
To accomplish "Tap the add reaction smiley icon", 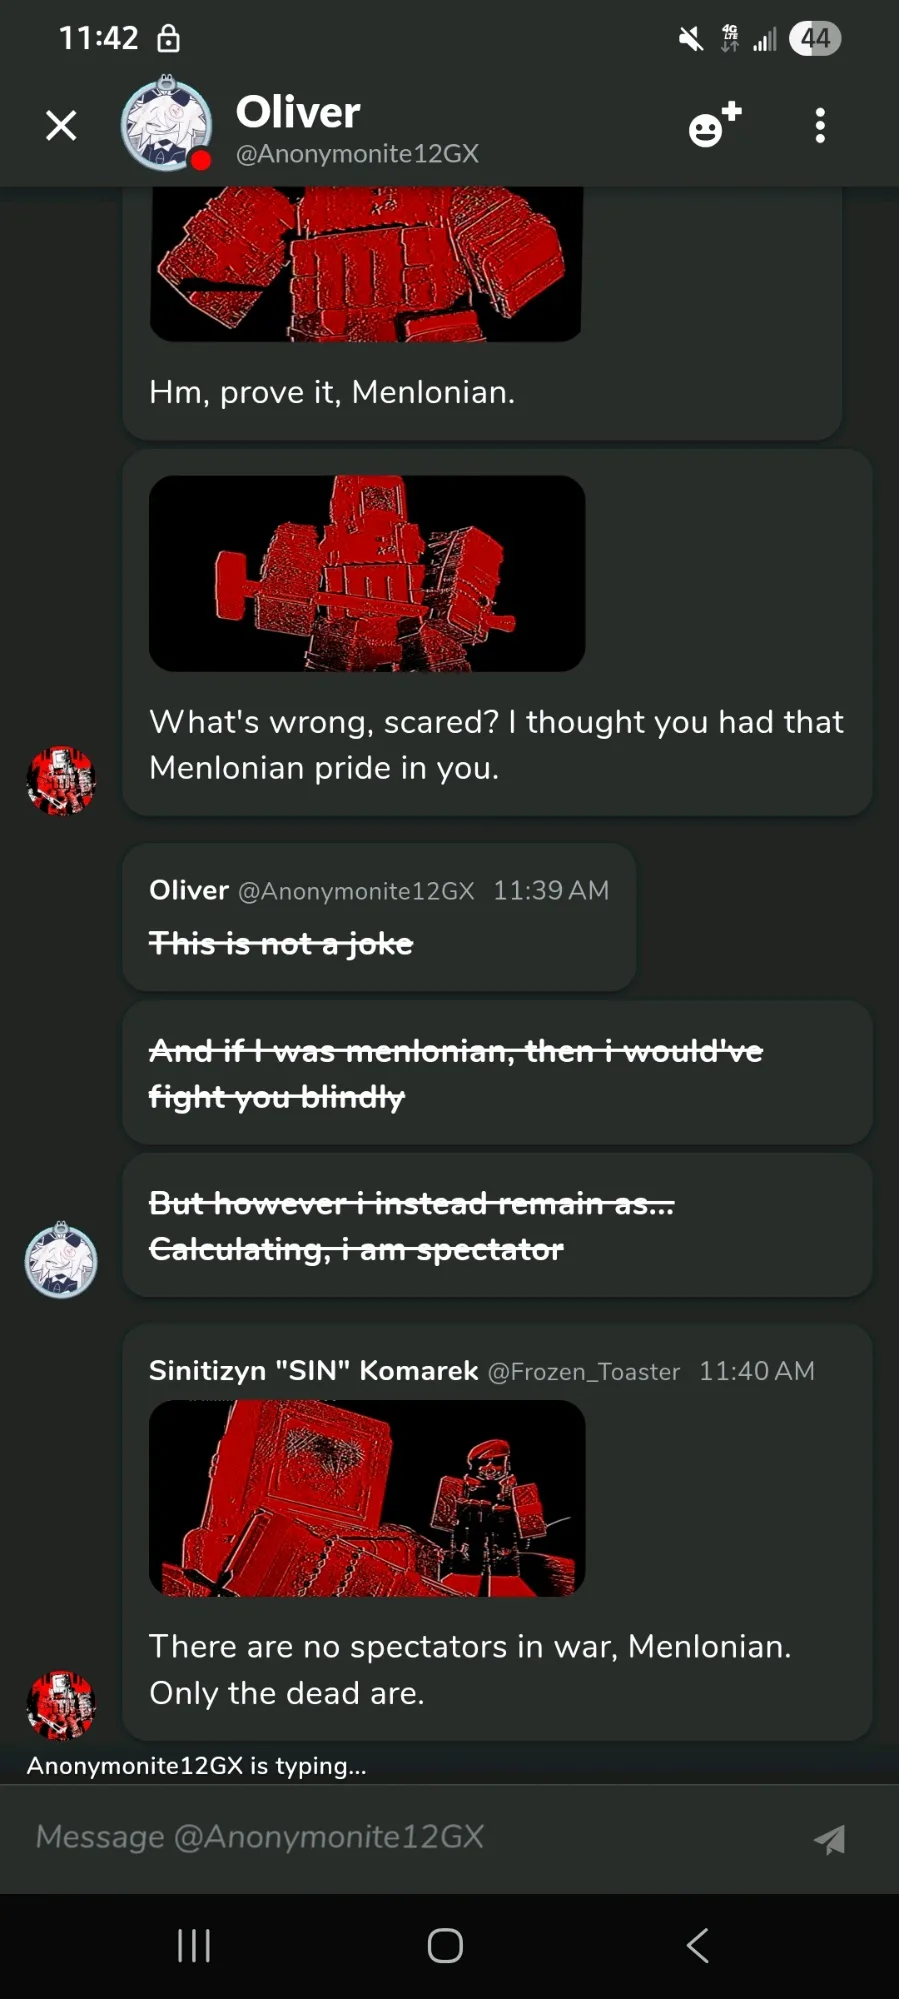I will click(715, 125).
